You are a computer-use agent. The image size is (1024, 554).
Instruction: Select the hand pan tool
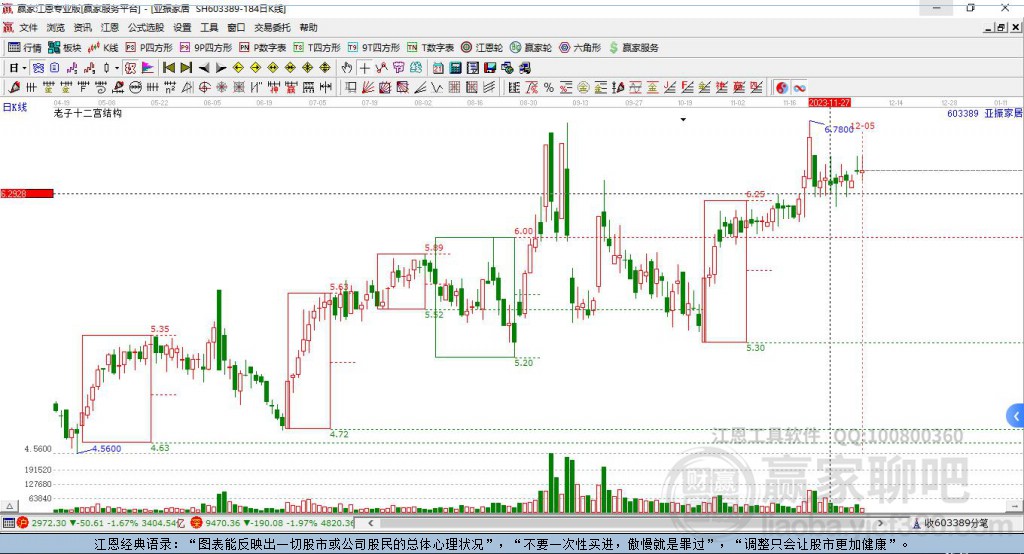tap(347, 68)
